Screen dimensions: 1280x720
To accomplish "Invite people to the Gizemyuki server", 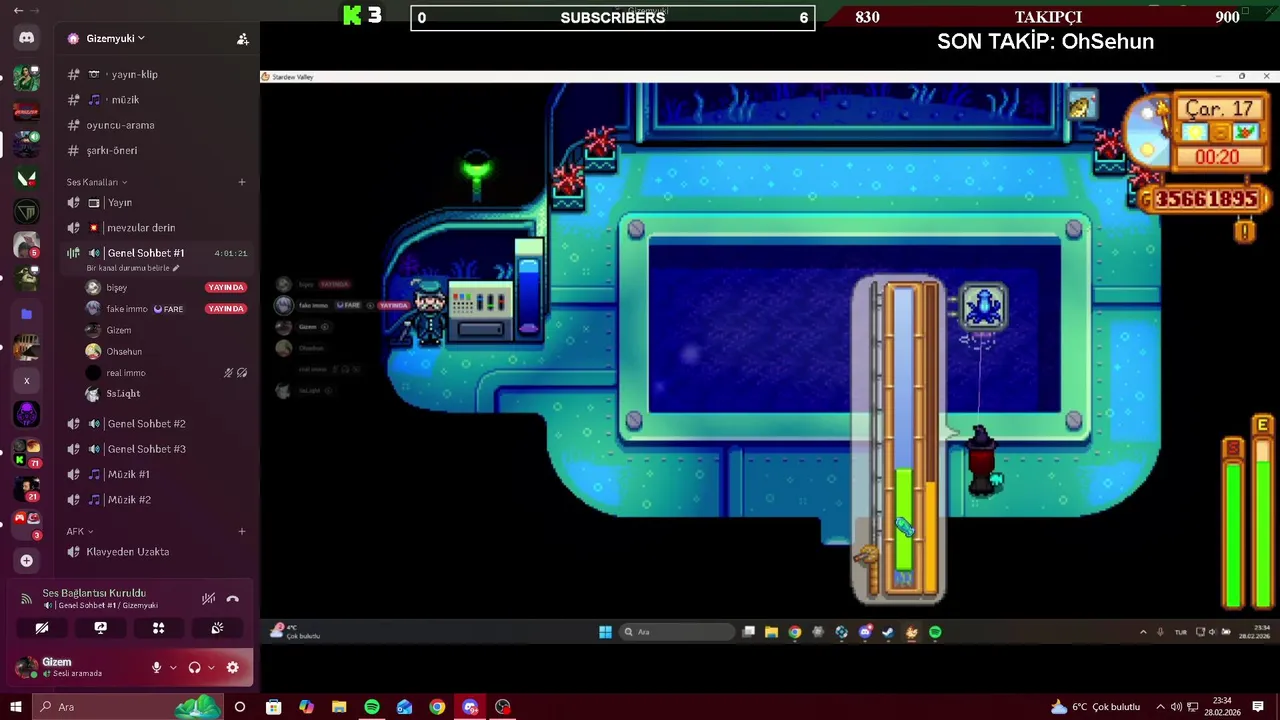I will 242,39.
